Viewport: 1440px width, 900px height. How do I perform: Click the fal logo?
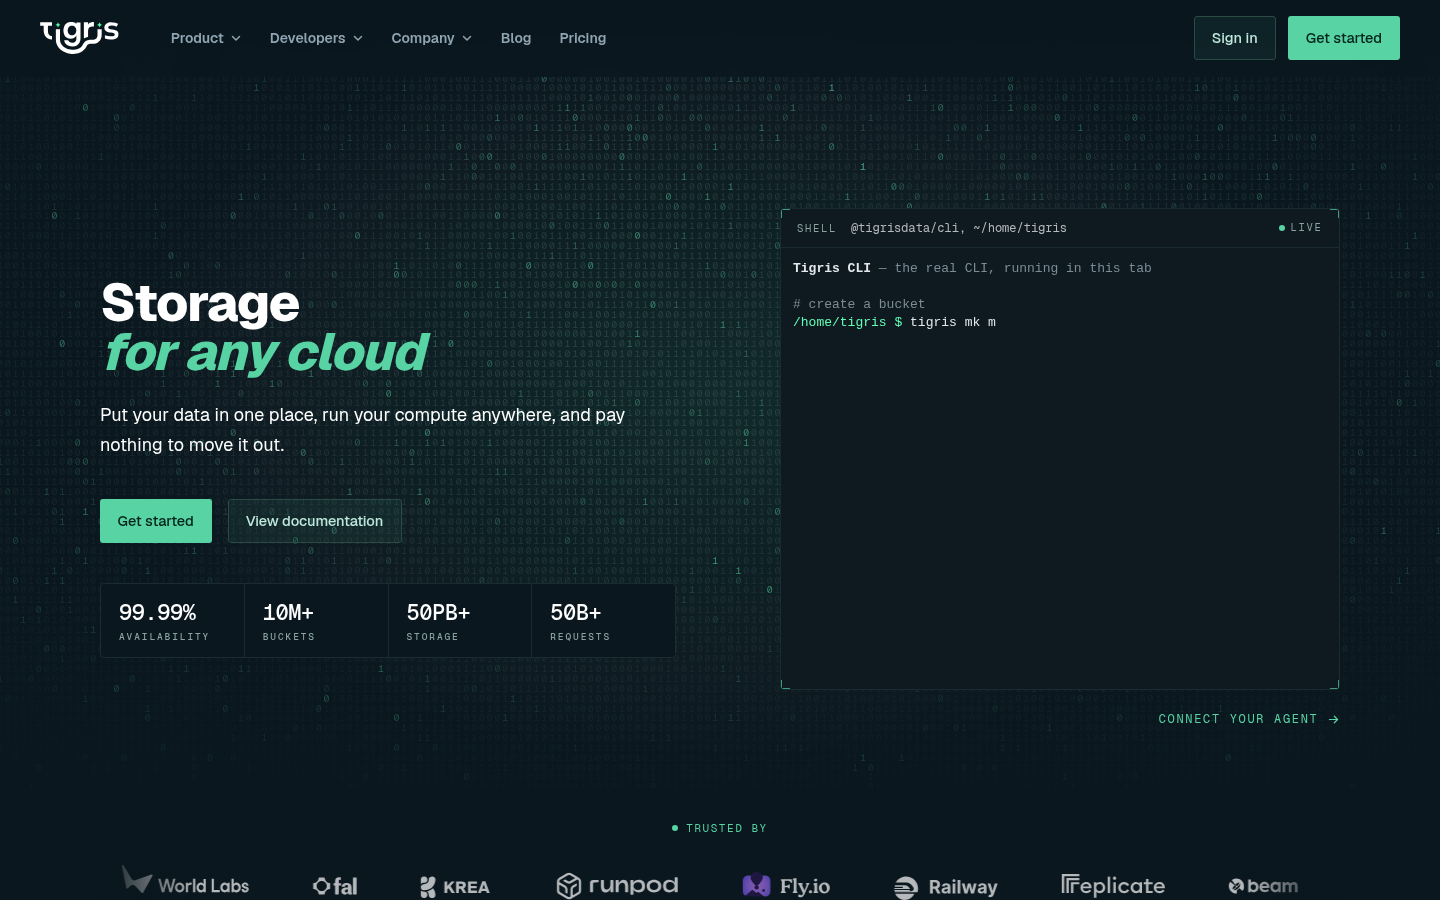pos(335,886)
